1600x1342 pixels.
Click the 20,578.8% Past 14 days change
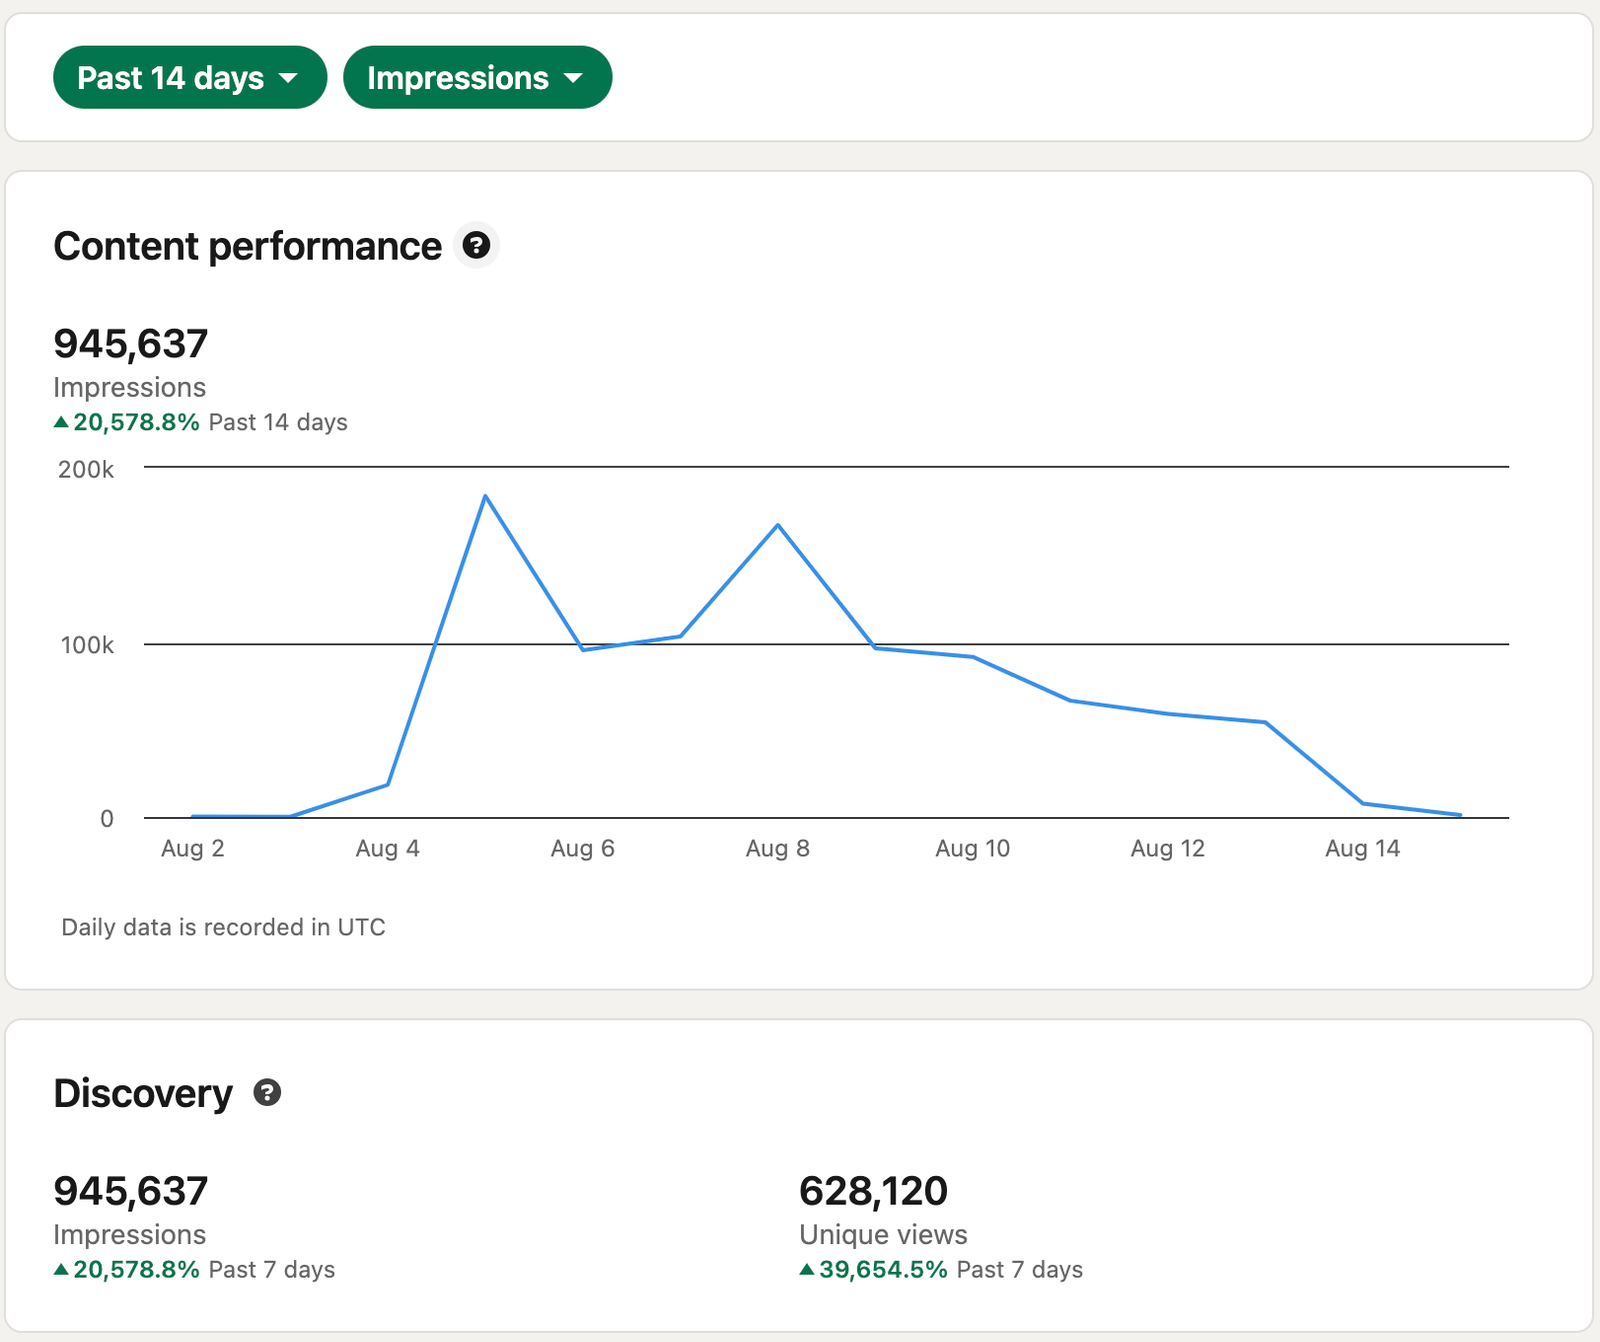(200, 422)
